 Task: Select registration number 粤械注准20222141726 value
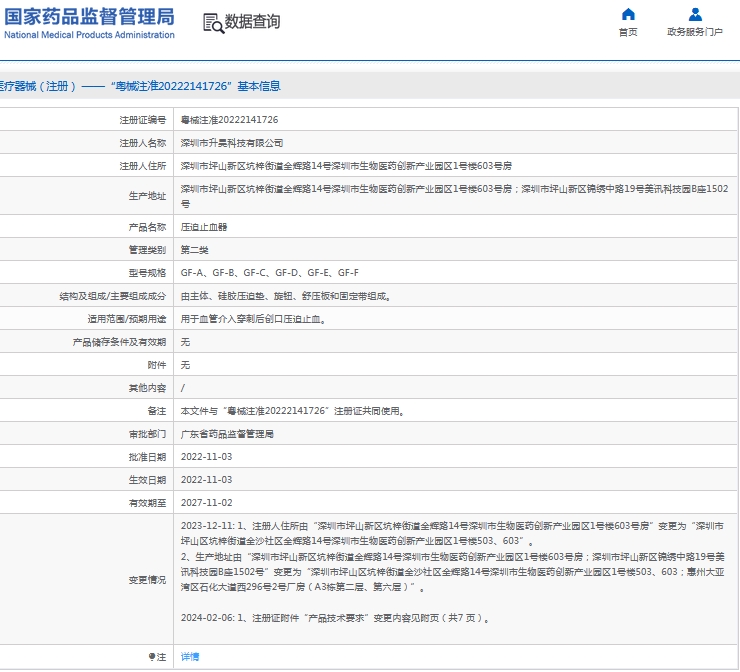point(229,120)
